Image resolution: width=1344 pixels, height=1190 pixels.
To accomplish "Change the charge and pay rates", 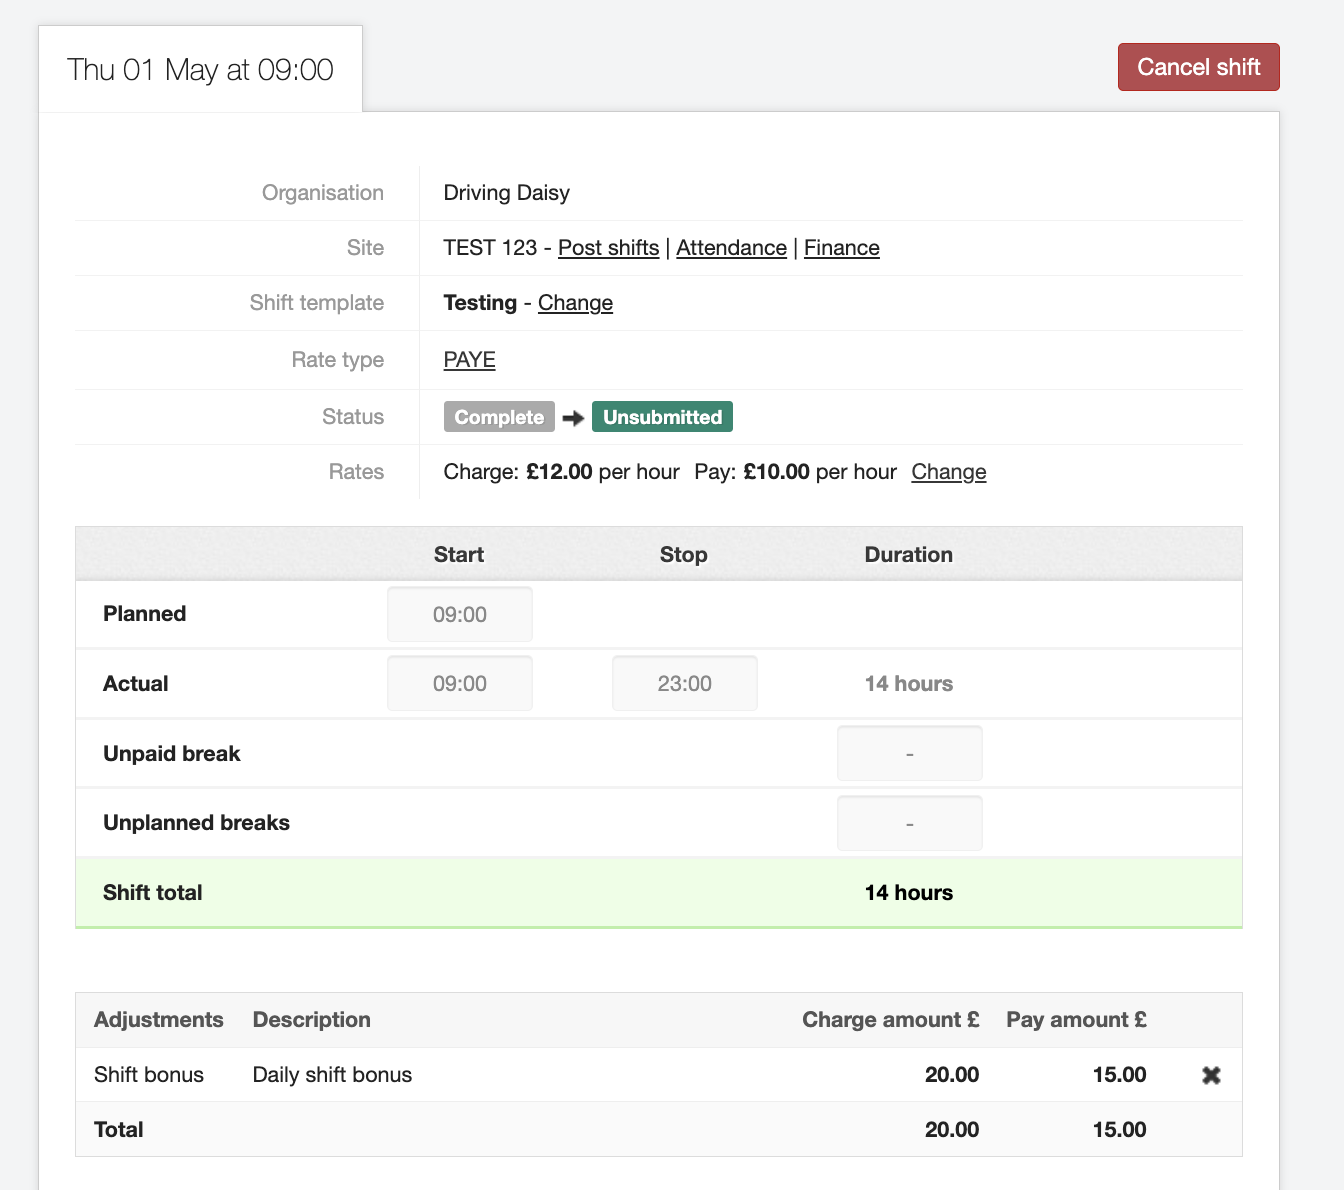I will (948, 472).
